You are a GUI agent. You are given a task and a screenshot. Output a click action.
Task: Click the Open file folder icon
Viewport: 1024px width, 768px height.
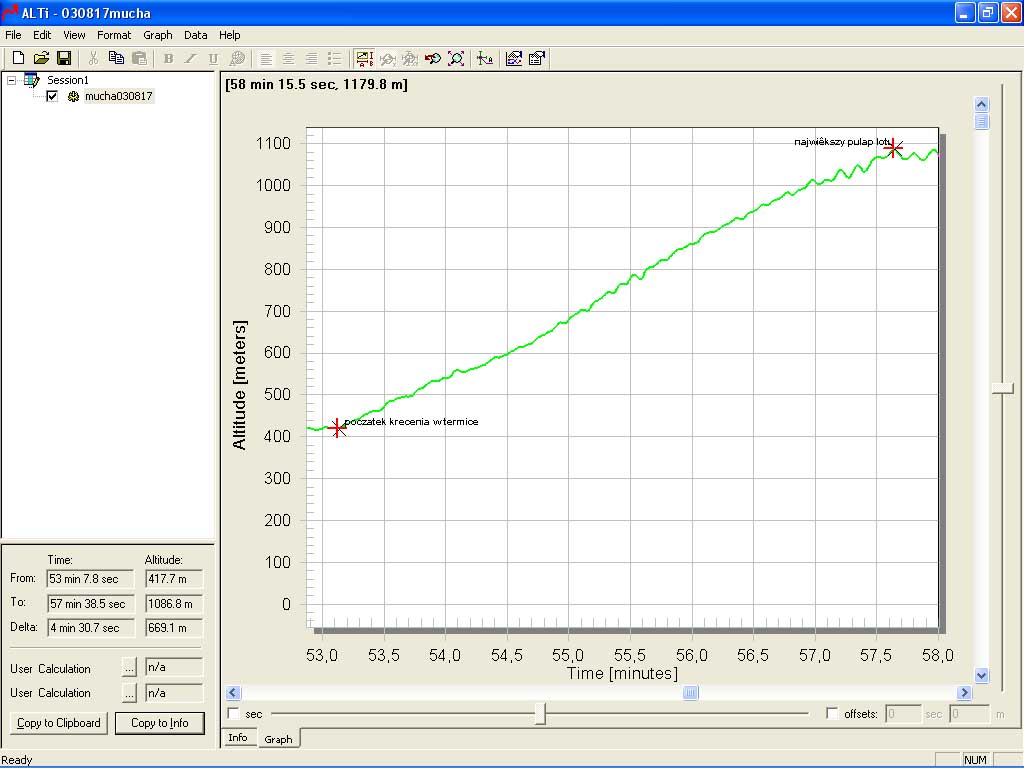(41, 58)
